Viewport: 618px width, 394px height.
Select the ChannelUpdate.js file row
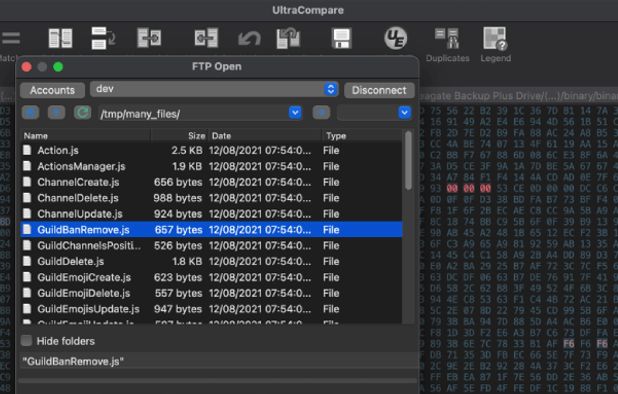coord(211,214)
